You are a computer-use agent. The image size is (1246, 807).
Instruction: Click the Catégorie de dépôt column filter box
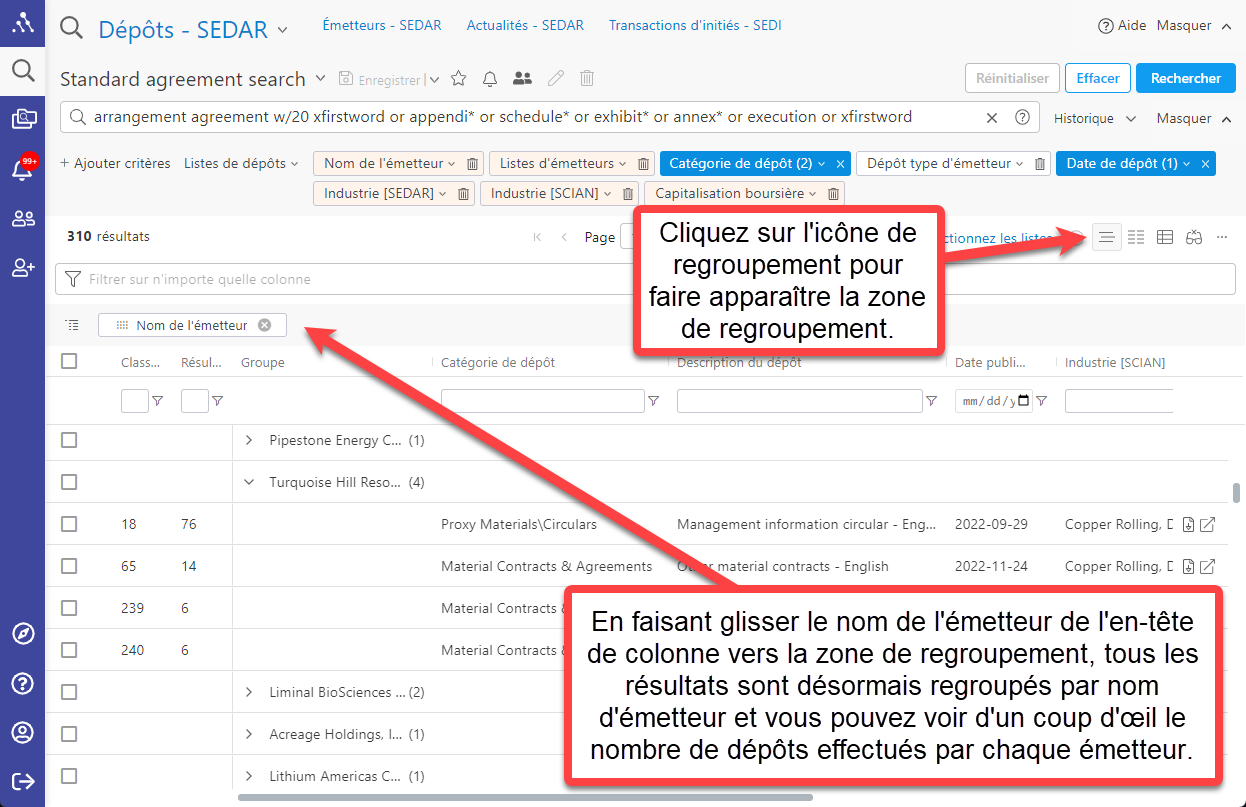point(543,401)
